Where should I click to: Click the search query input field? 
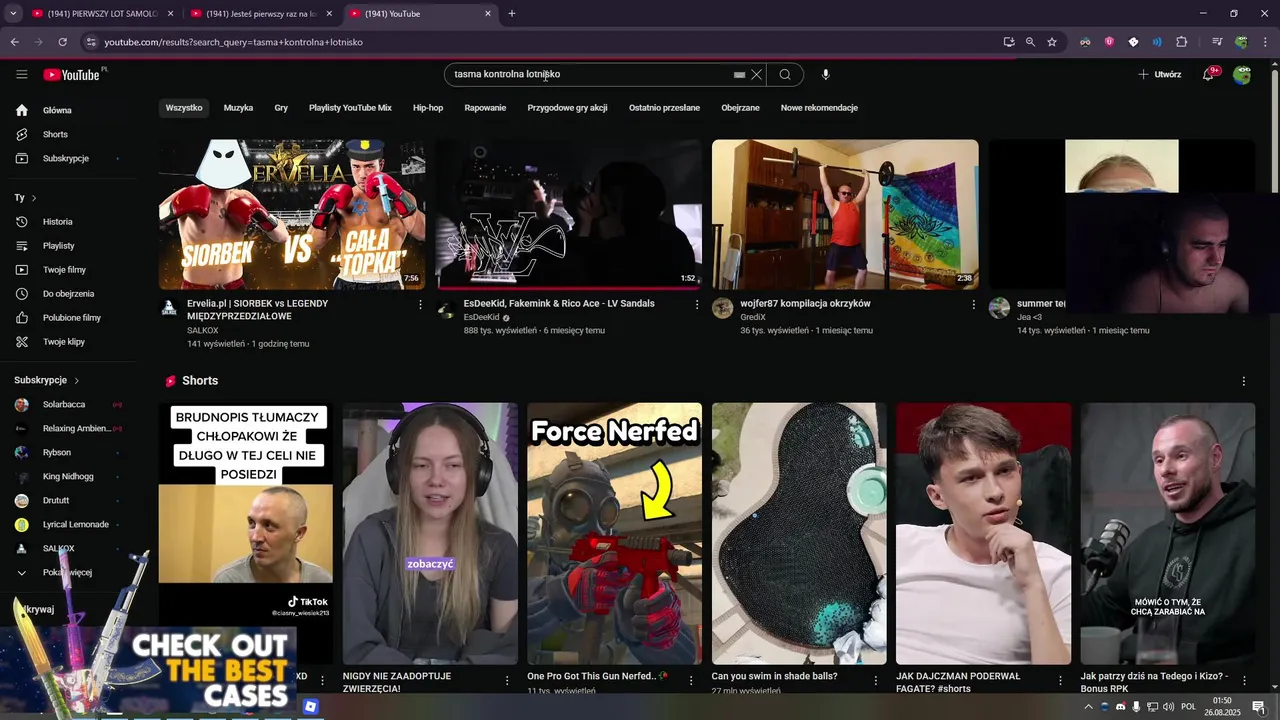(590, 74)
